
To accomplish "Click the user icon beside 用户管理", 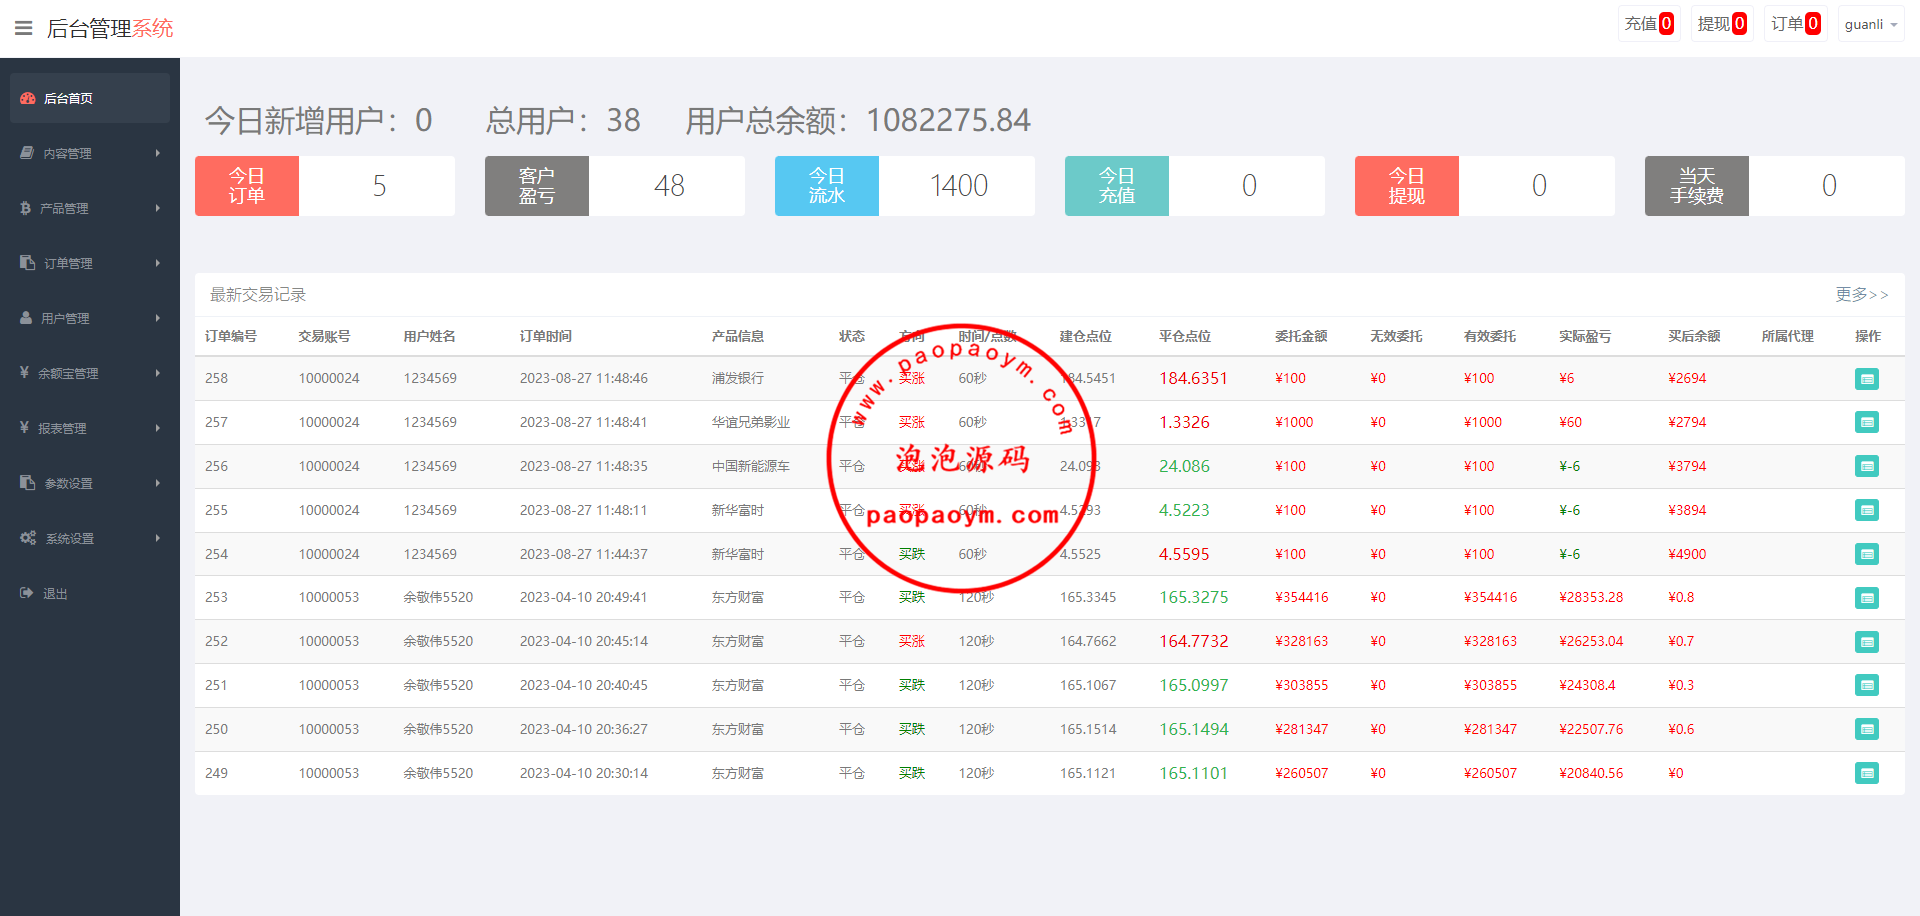I will point(27,318).
